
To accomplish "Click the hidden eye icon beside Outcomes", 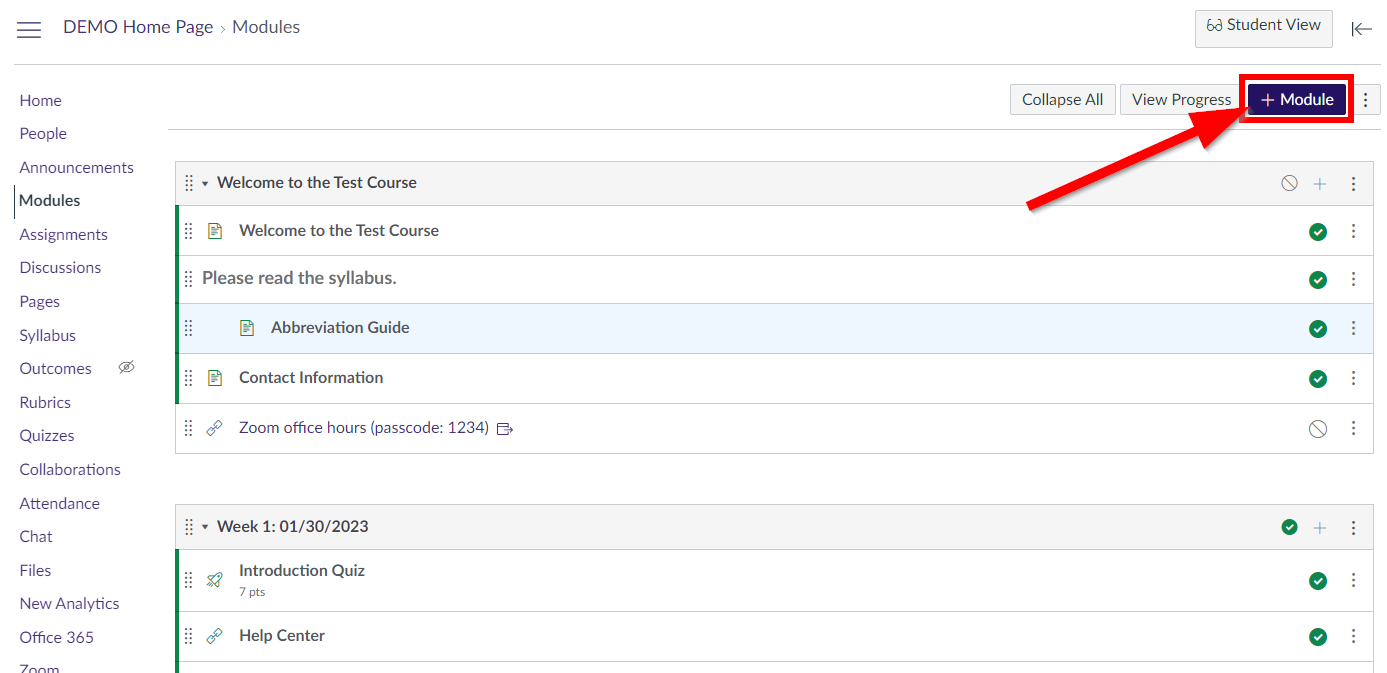I will pyautogui.click(x=126, y=368).
